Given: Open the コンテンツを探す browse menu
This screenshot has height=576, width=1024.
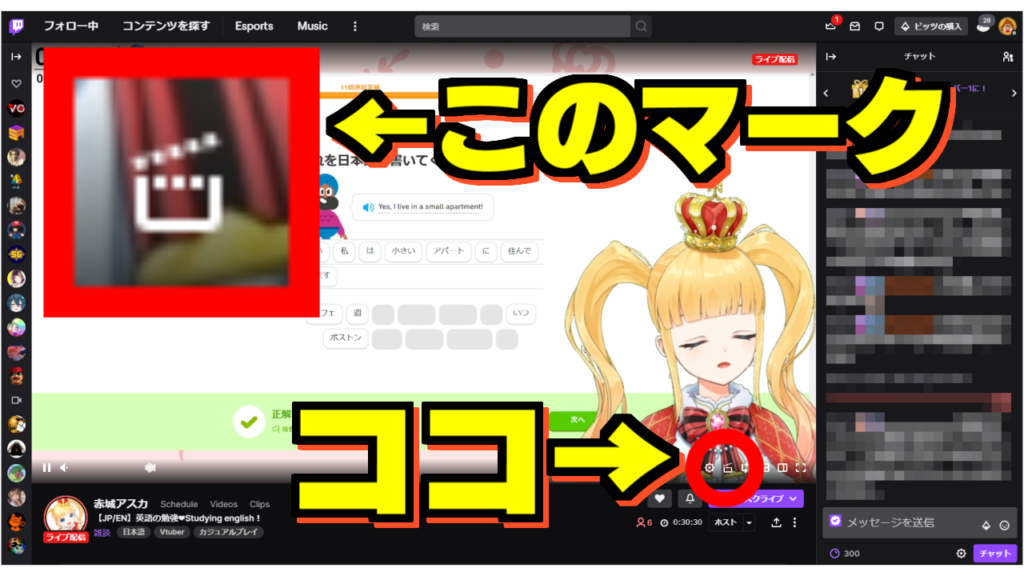Looking at the screenshot, I should click(166, 26).
